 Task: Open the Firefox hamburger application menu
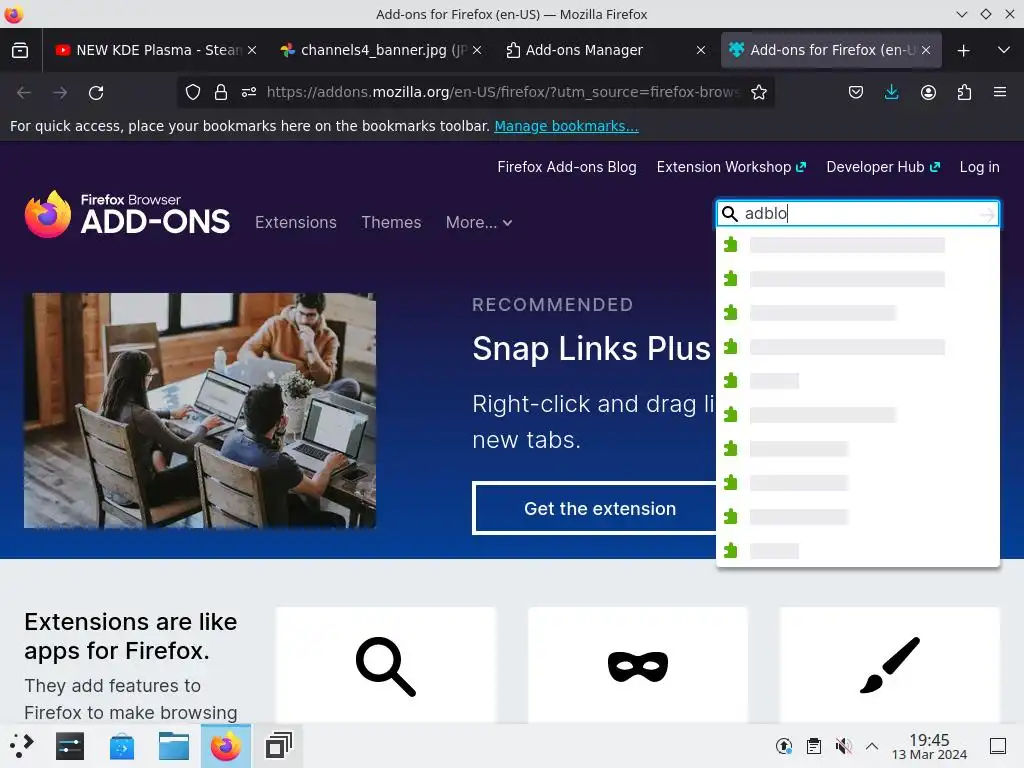tap(1000, 93)
